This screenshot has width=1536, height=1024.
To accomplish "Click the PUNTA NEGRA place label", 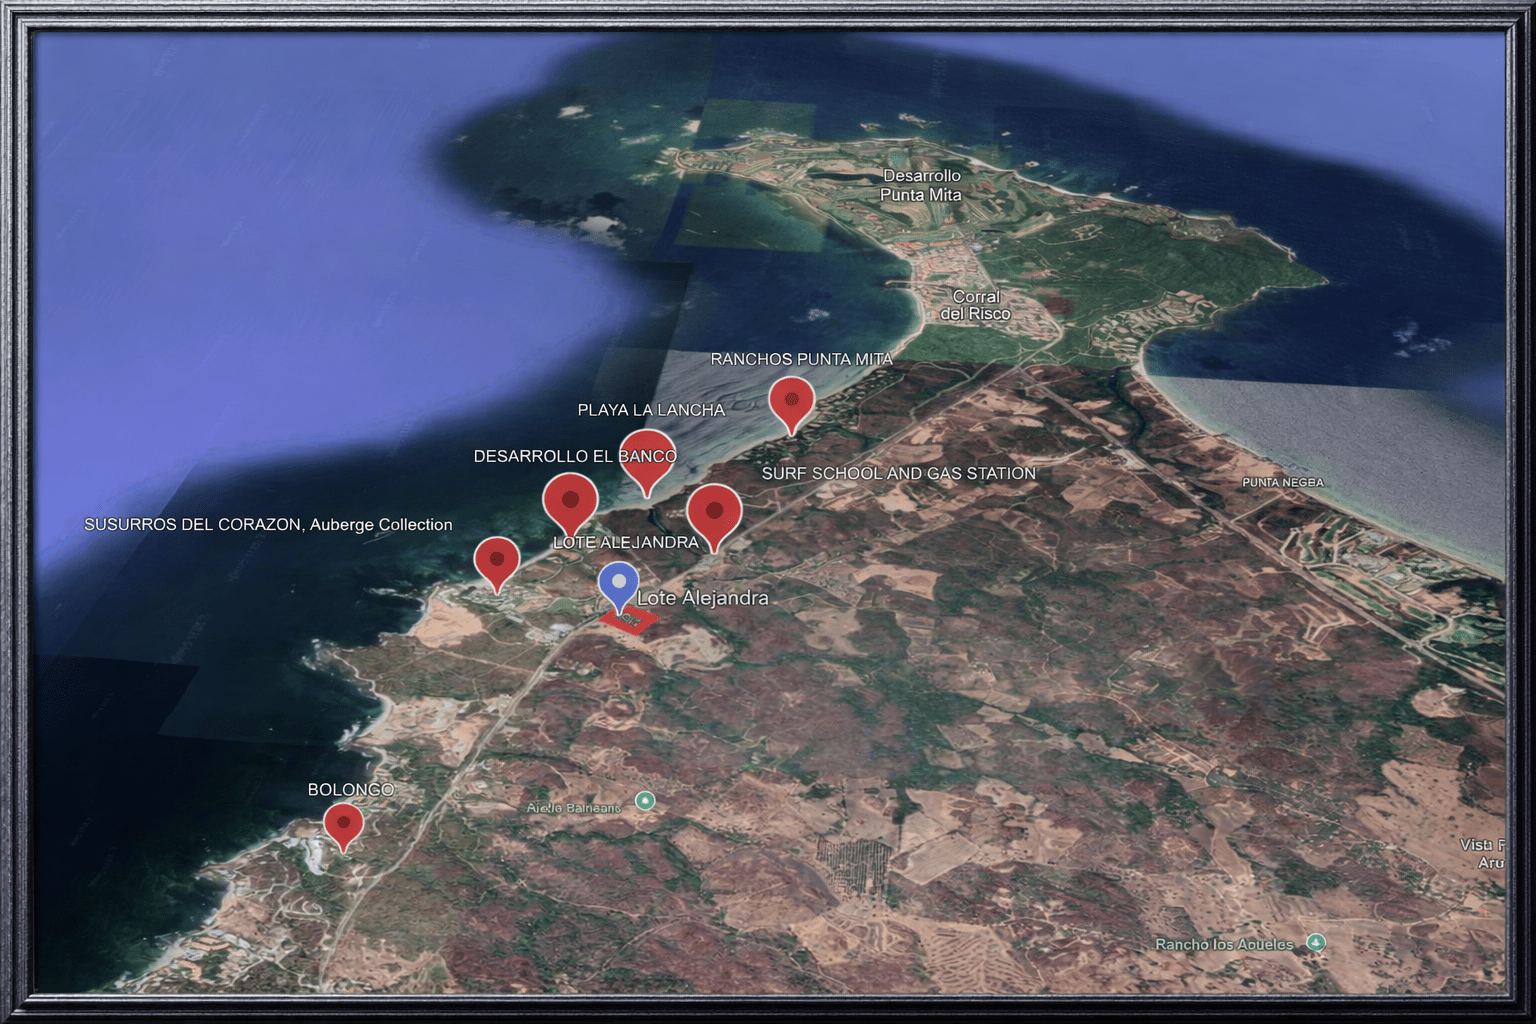I will pos(1282,483).
